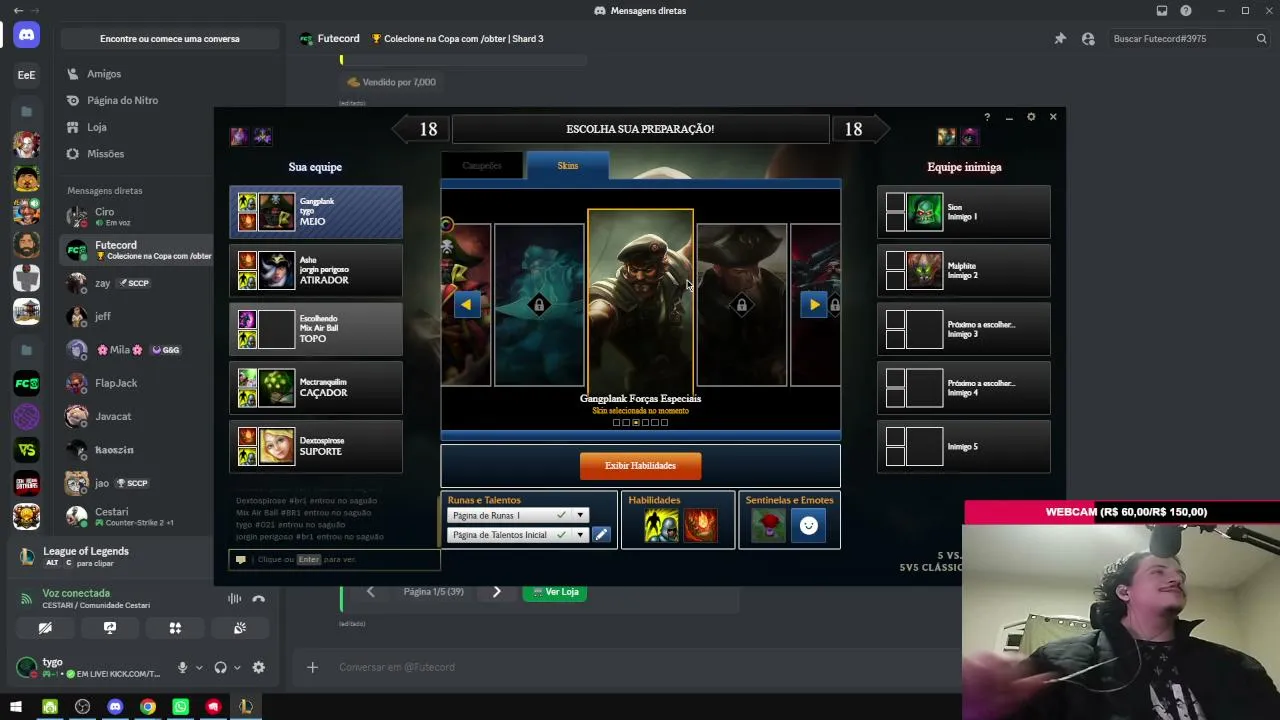
Task: Click the Ver Loja button
Action: pos(556,592)
